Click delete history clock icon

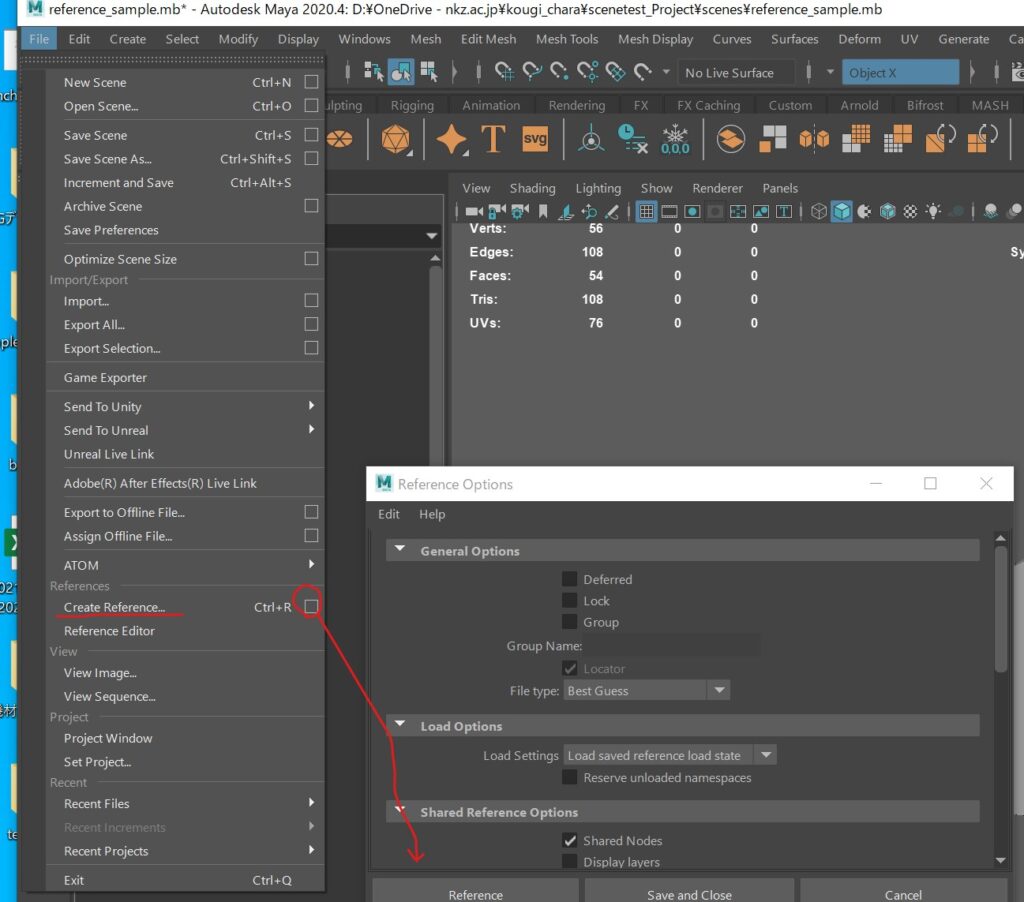click(x=632, y=139)
